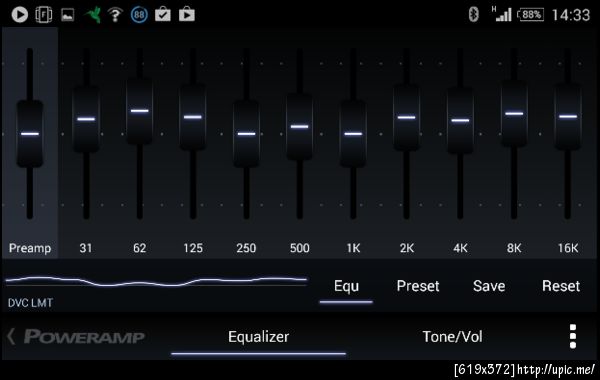Click the 250 frequency label
Image resolution: width=600 pixels, height=380 pixels.
pyautogui.click(x=246, y=248)
